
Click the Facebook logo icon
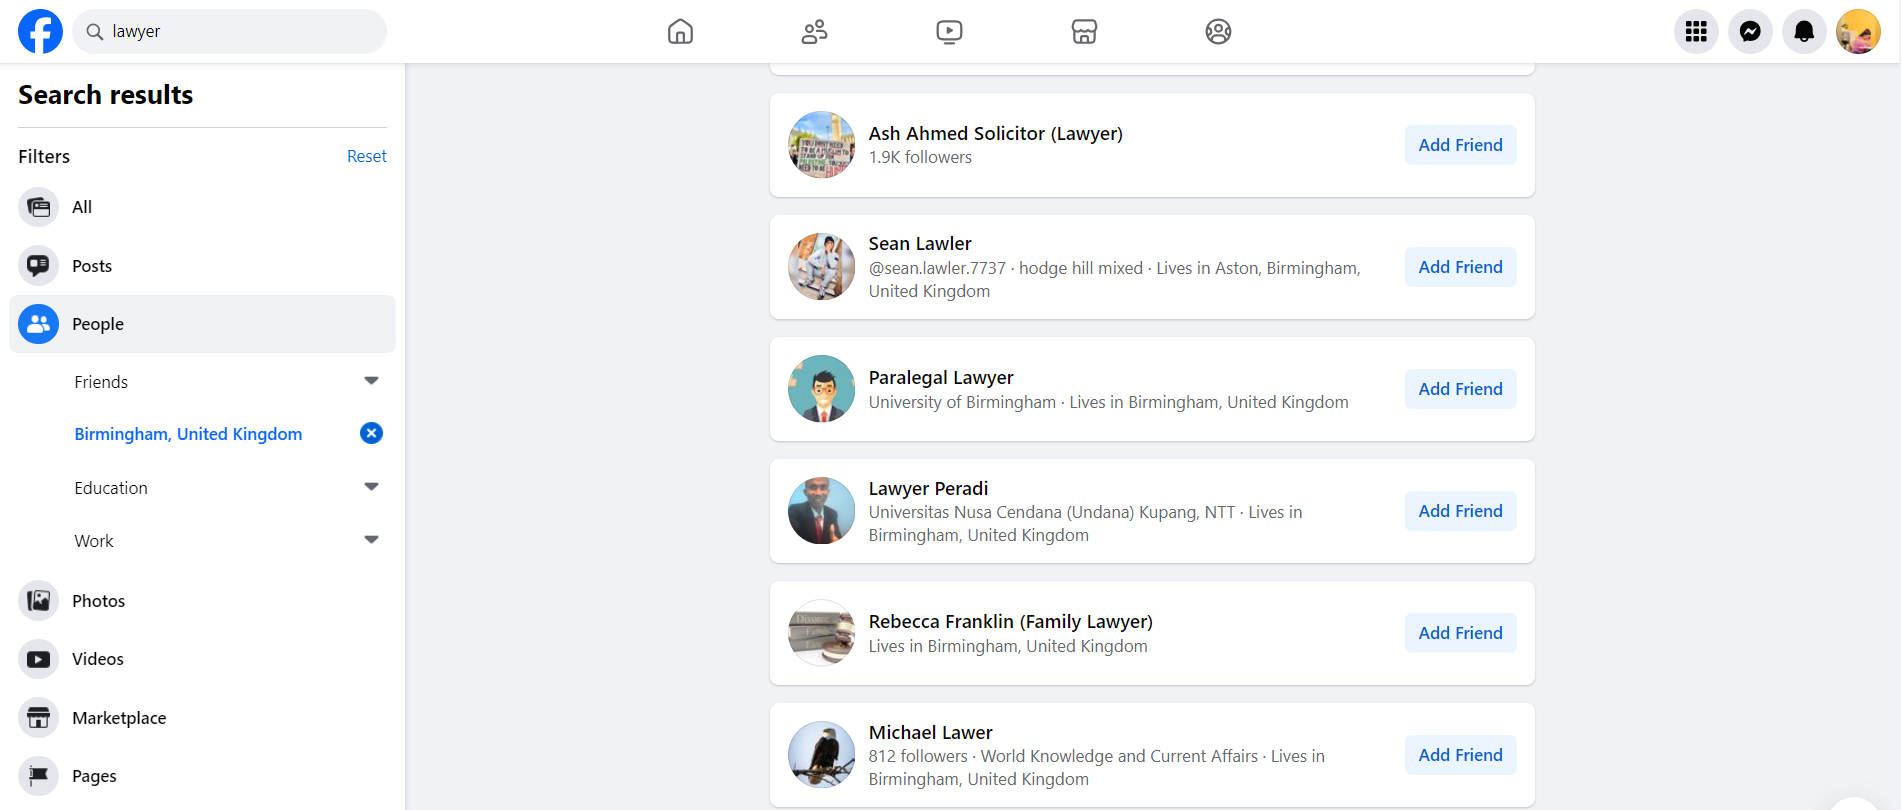40,32
